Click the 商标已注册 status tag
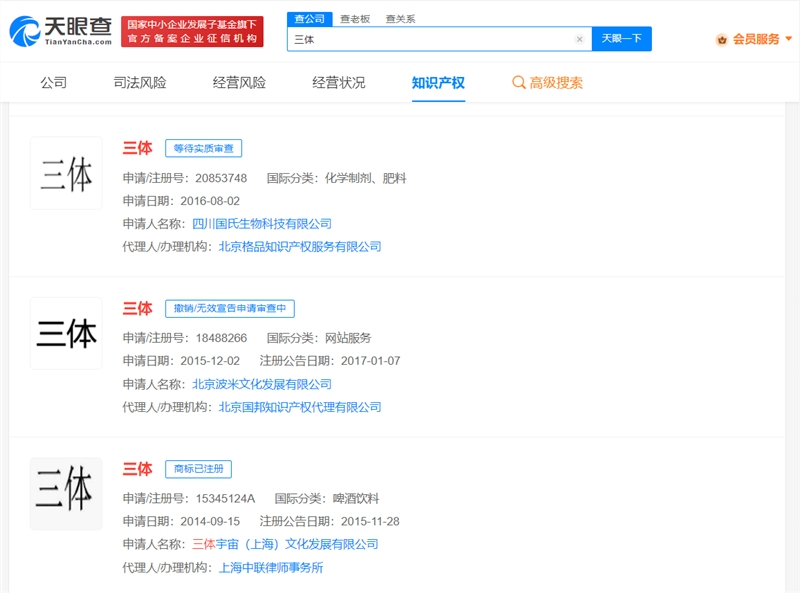The width and height of the screenshot is (800, 593). pos(198,469)
